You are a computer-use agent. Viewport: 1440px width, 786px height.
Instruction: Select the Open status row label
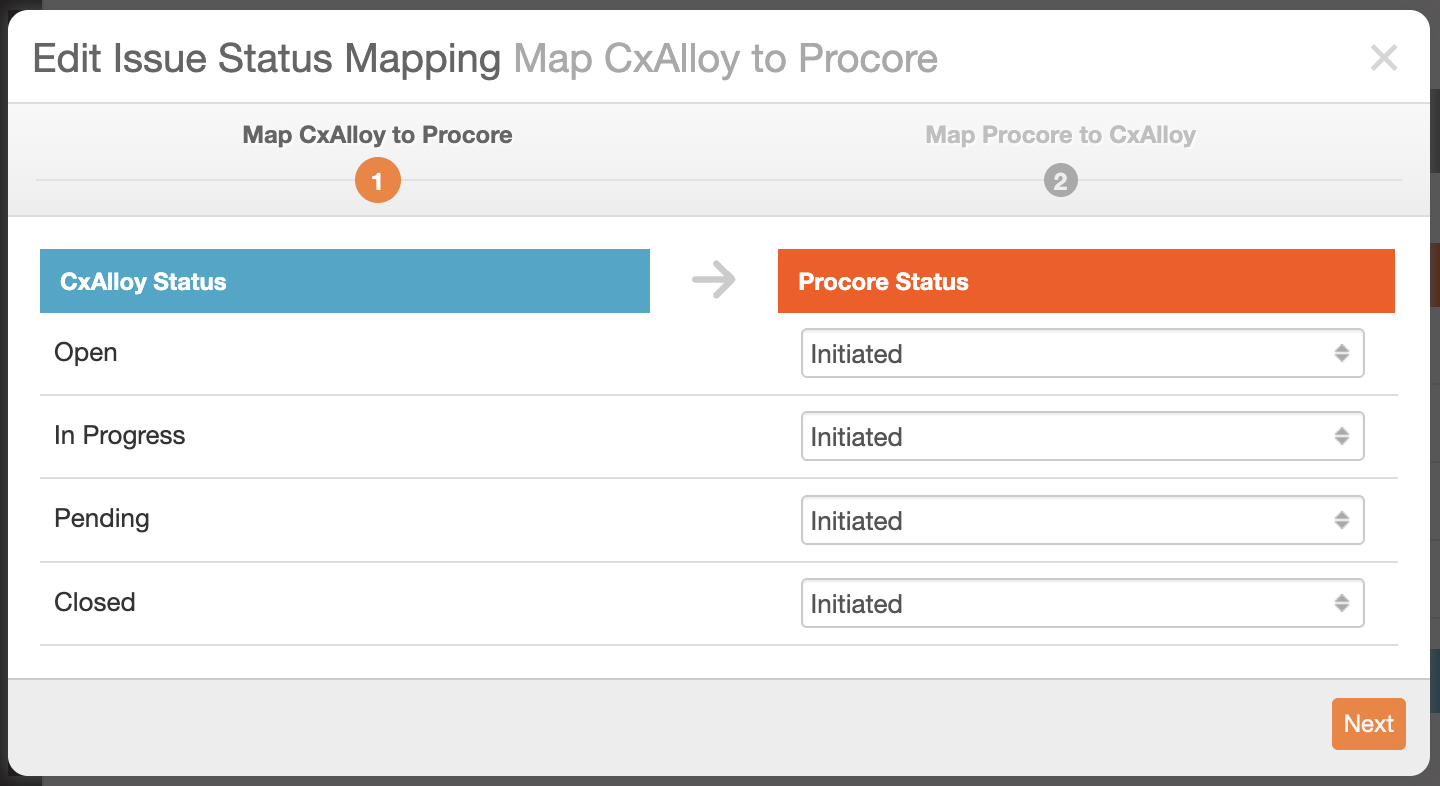coord(86,352)
